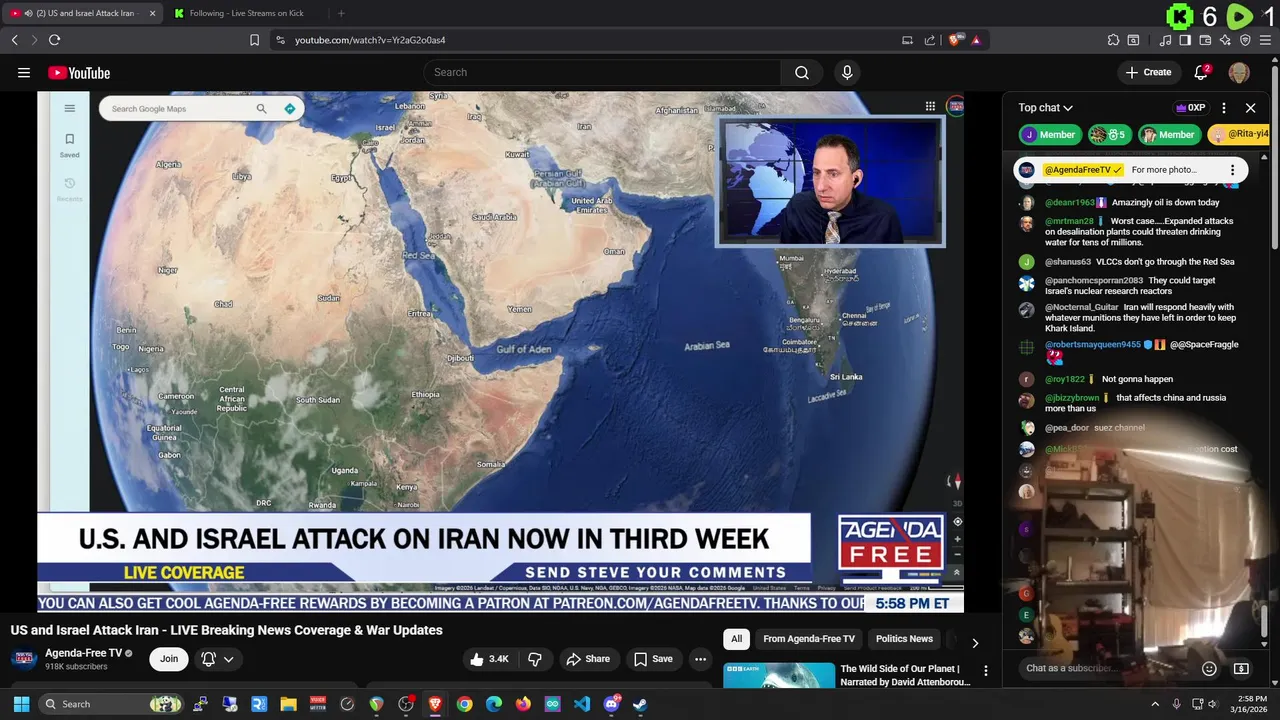Join the Agenda-Free TV channel membership
Image resolution: width=1280 pixels, height=720 pixels.
(x=169, y=659)
